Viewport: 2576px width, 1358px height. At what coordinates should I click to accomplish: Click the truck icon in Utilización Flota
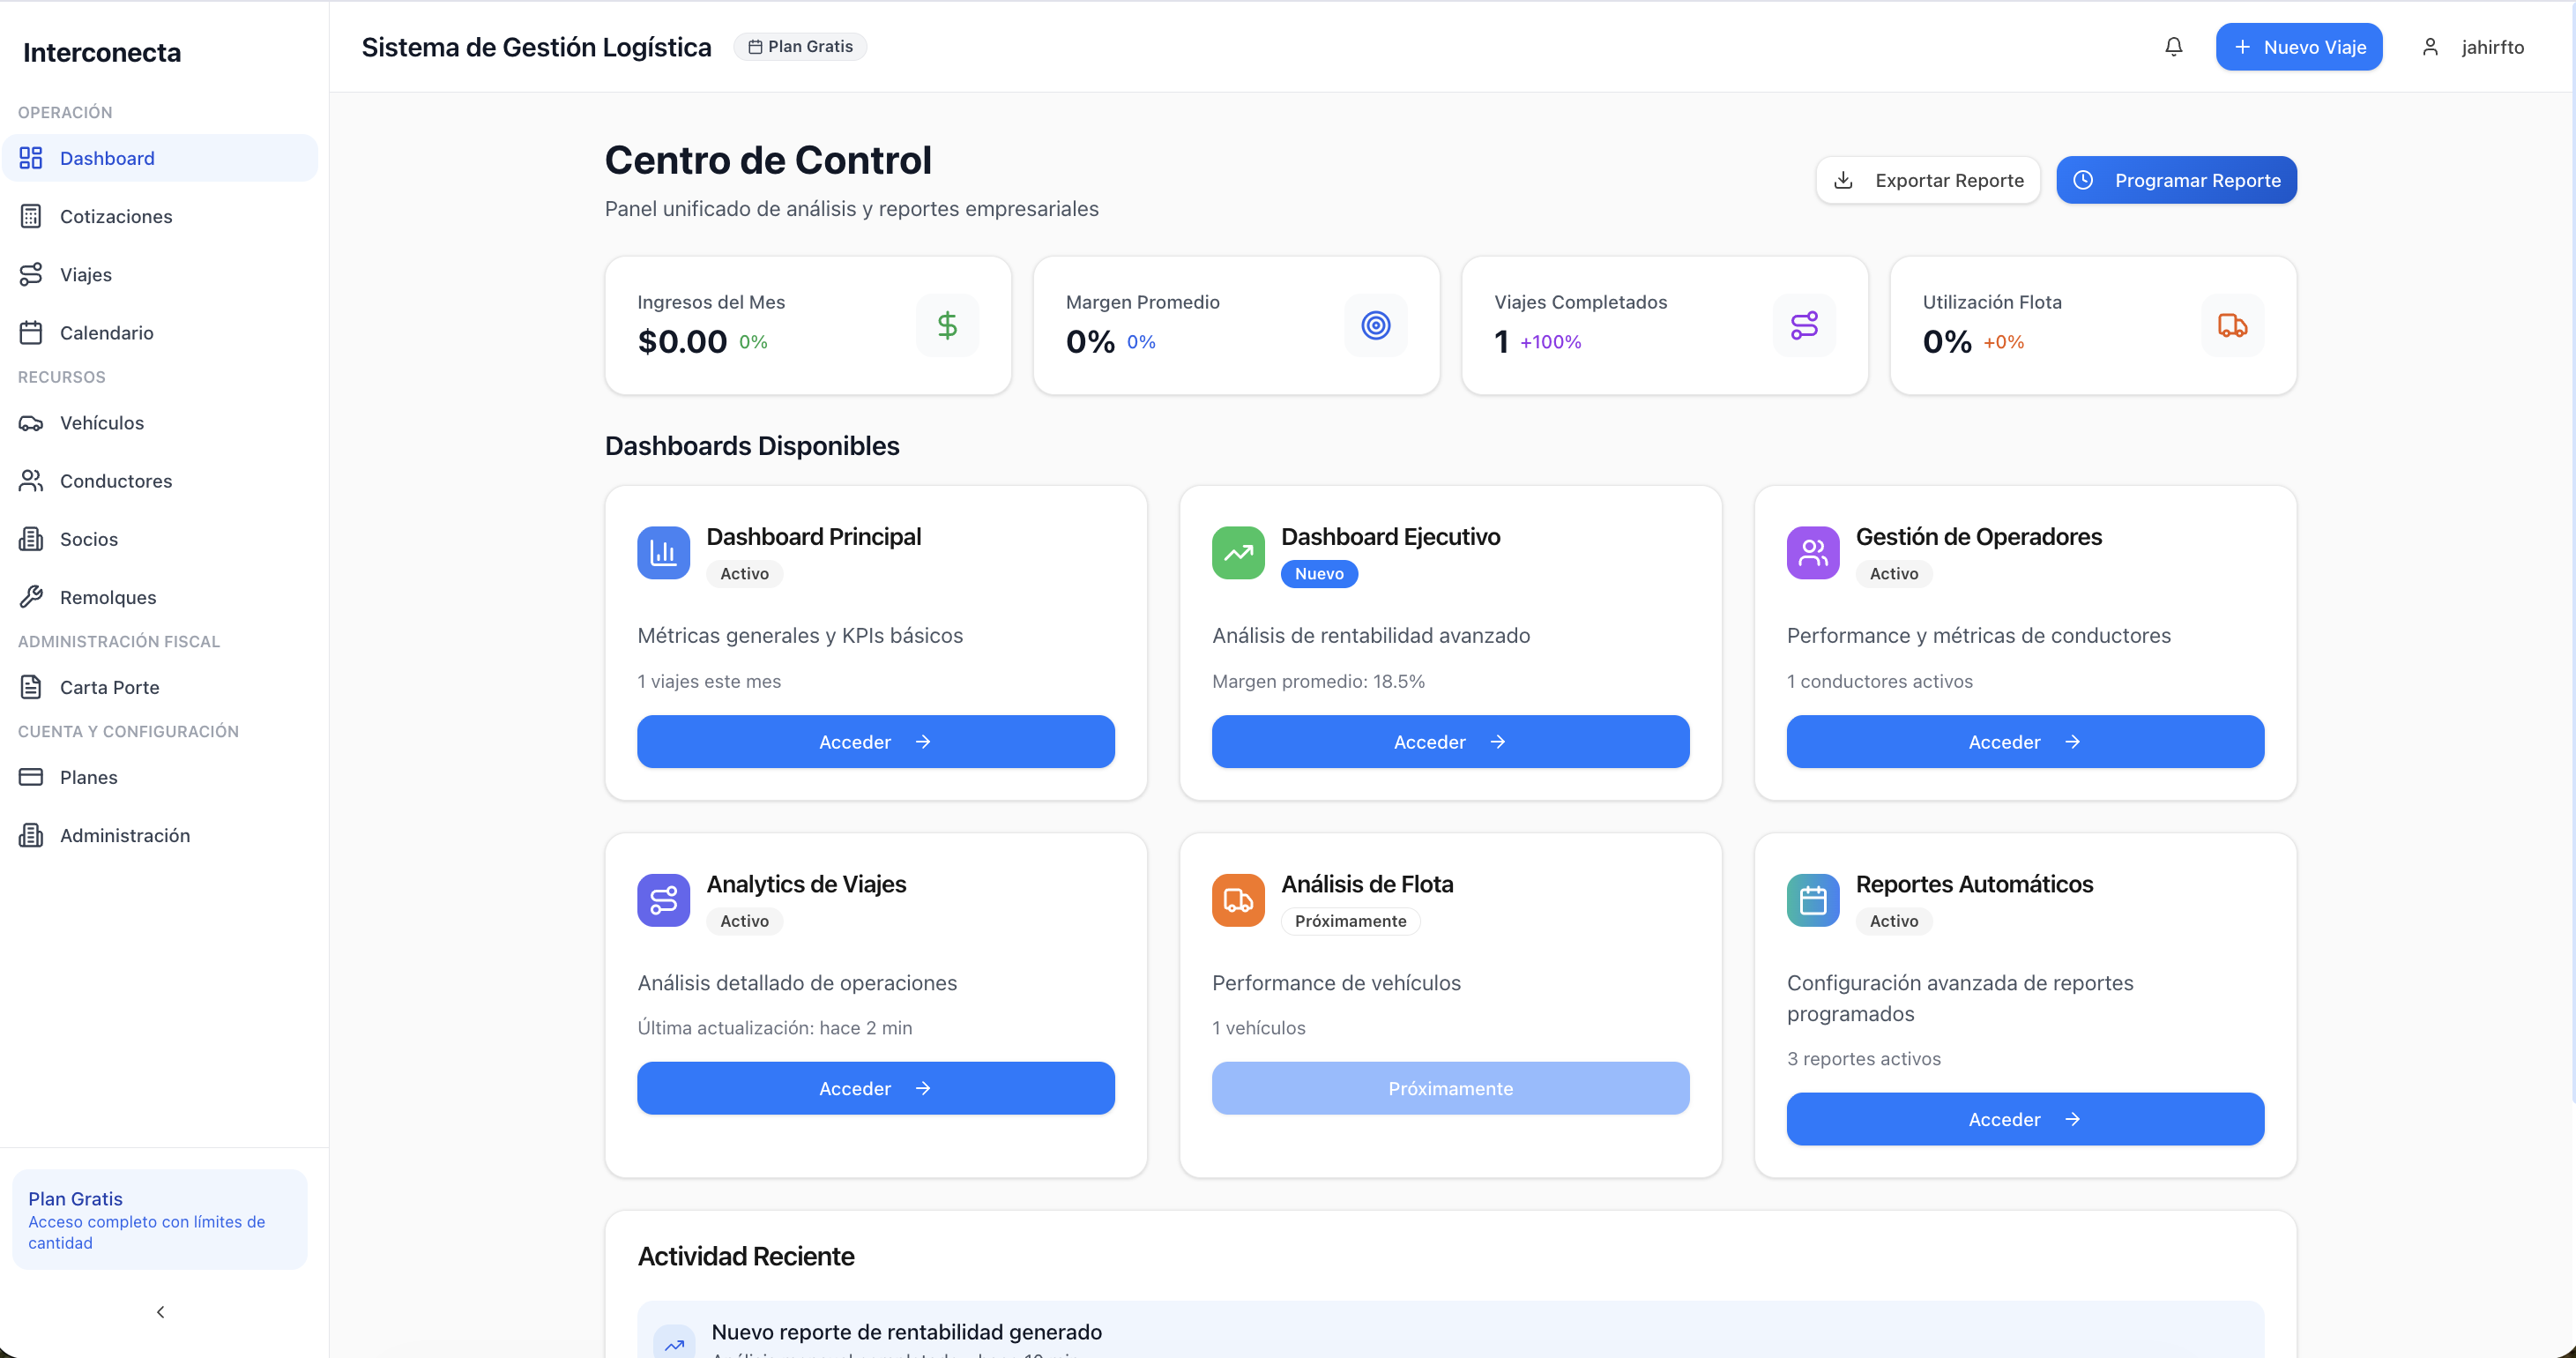point(2232,325)
